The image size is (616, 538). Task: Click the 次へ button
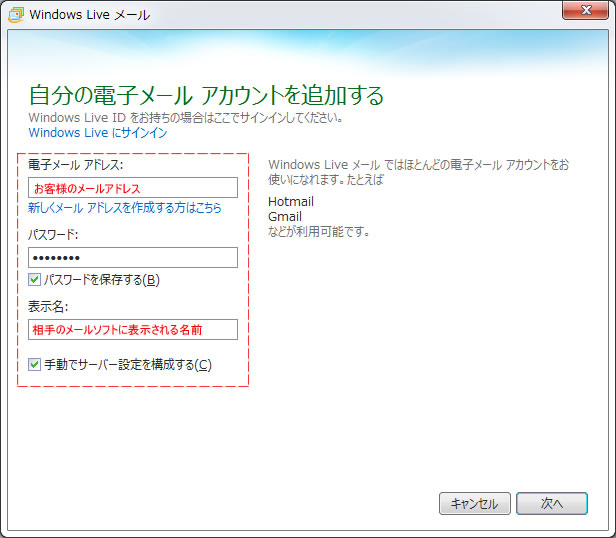552,503
